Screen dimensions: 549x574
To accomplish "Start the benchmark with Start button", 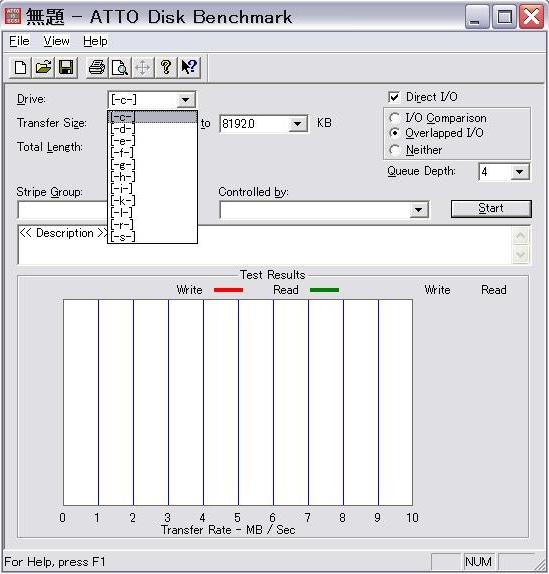I will pyautogui.click(x=491, y=208).
